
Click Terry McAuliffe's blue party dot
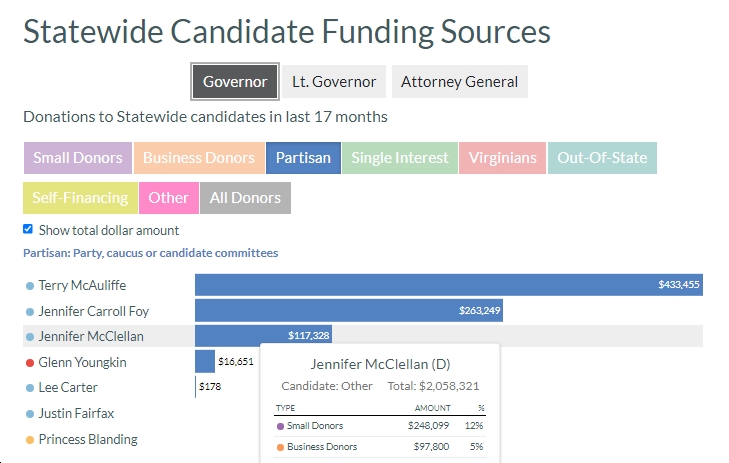[30, 286]
